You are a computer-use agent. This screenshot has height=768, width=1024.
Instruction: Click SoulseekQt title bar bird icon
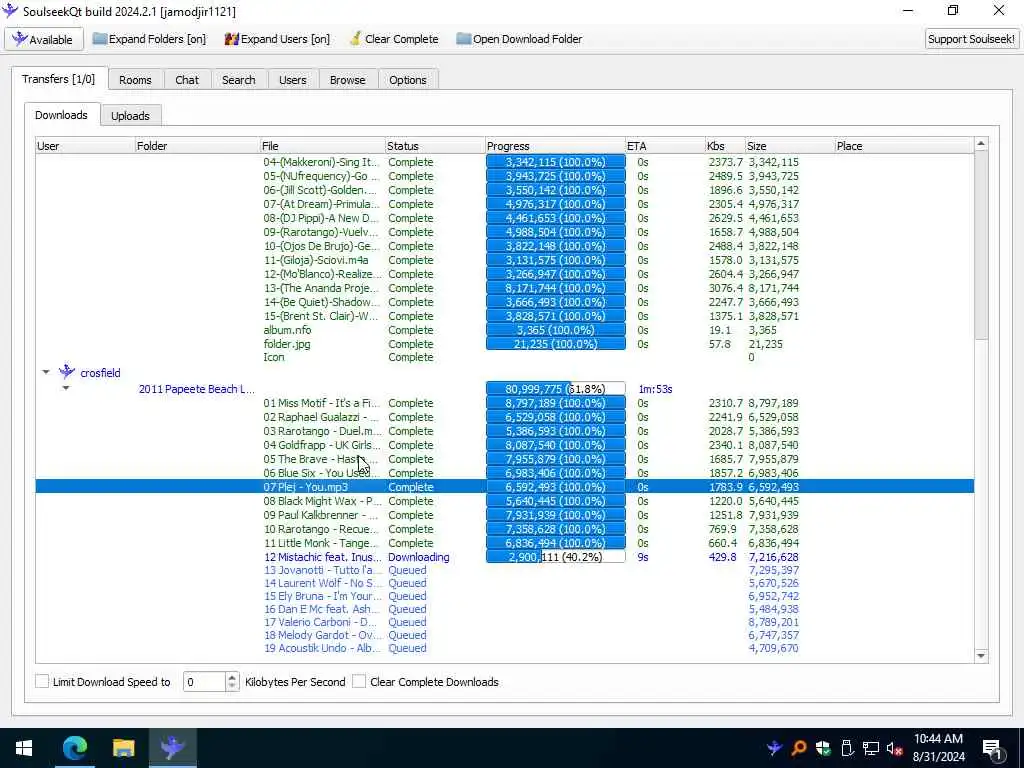[x=10, y=10]
